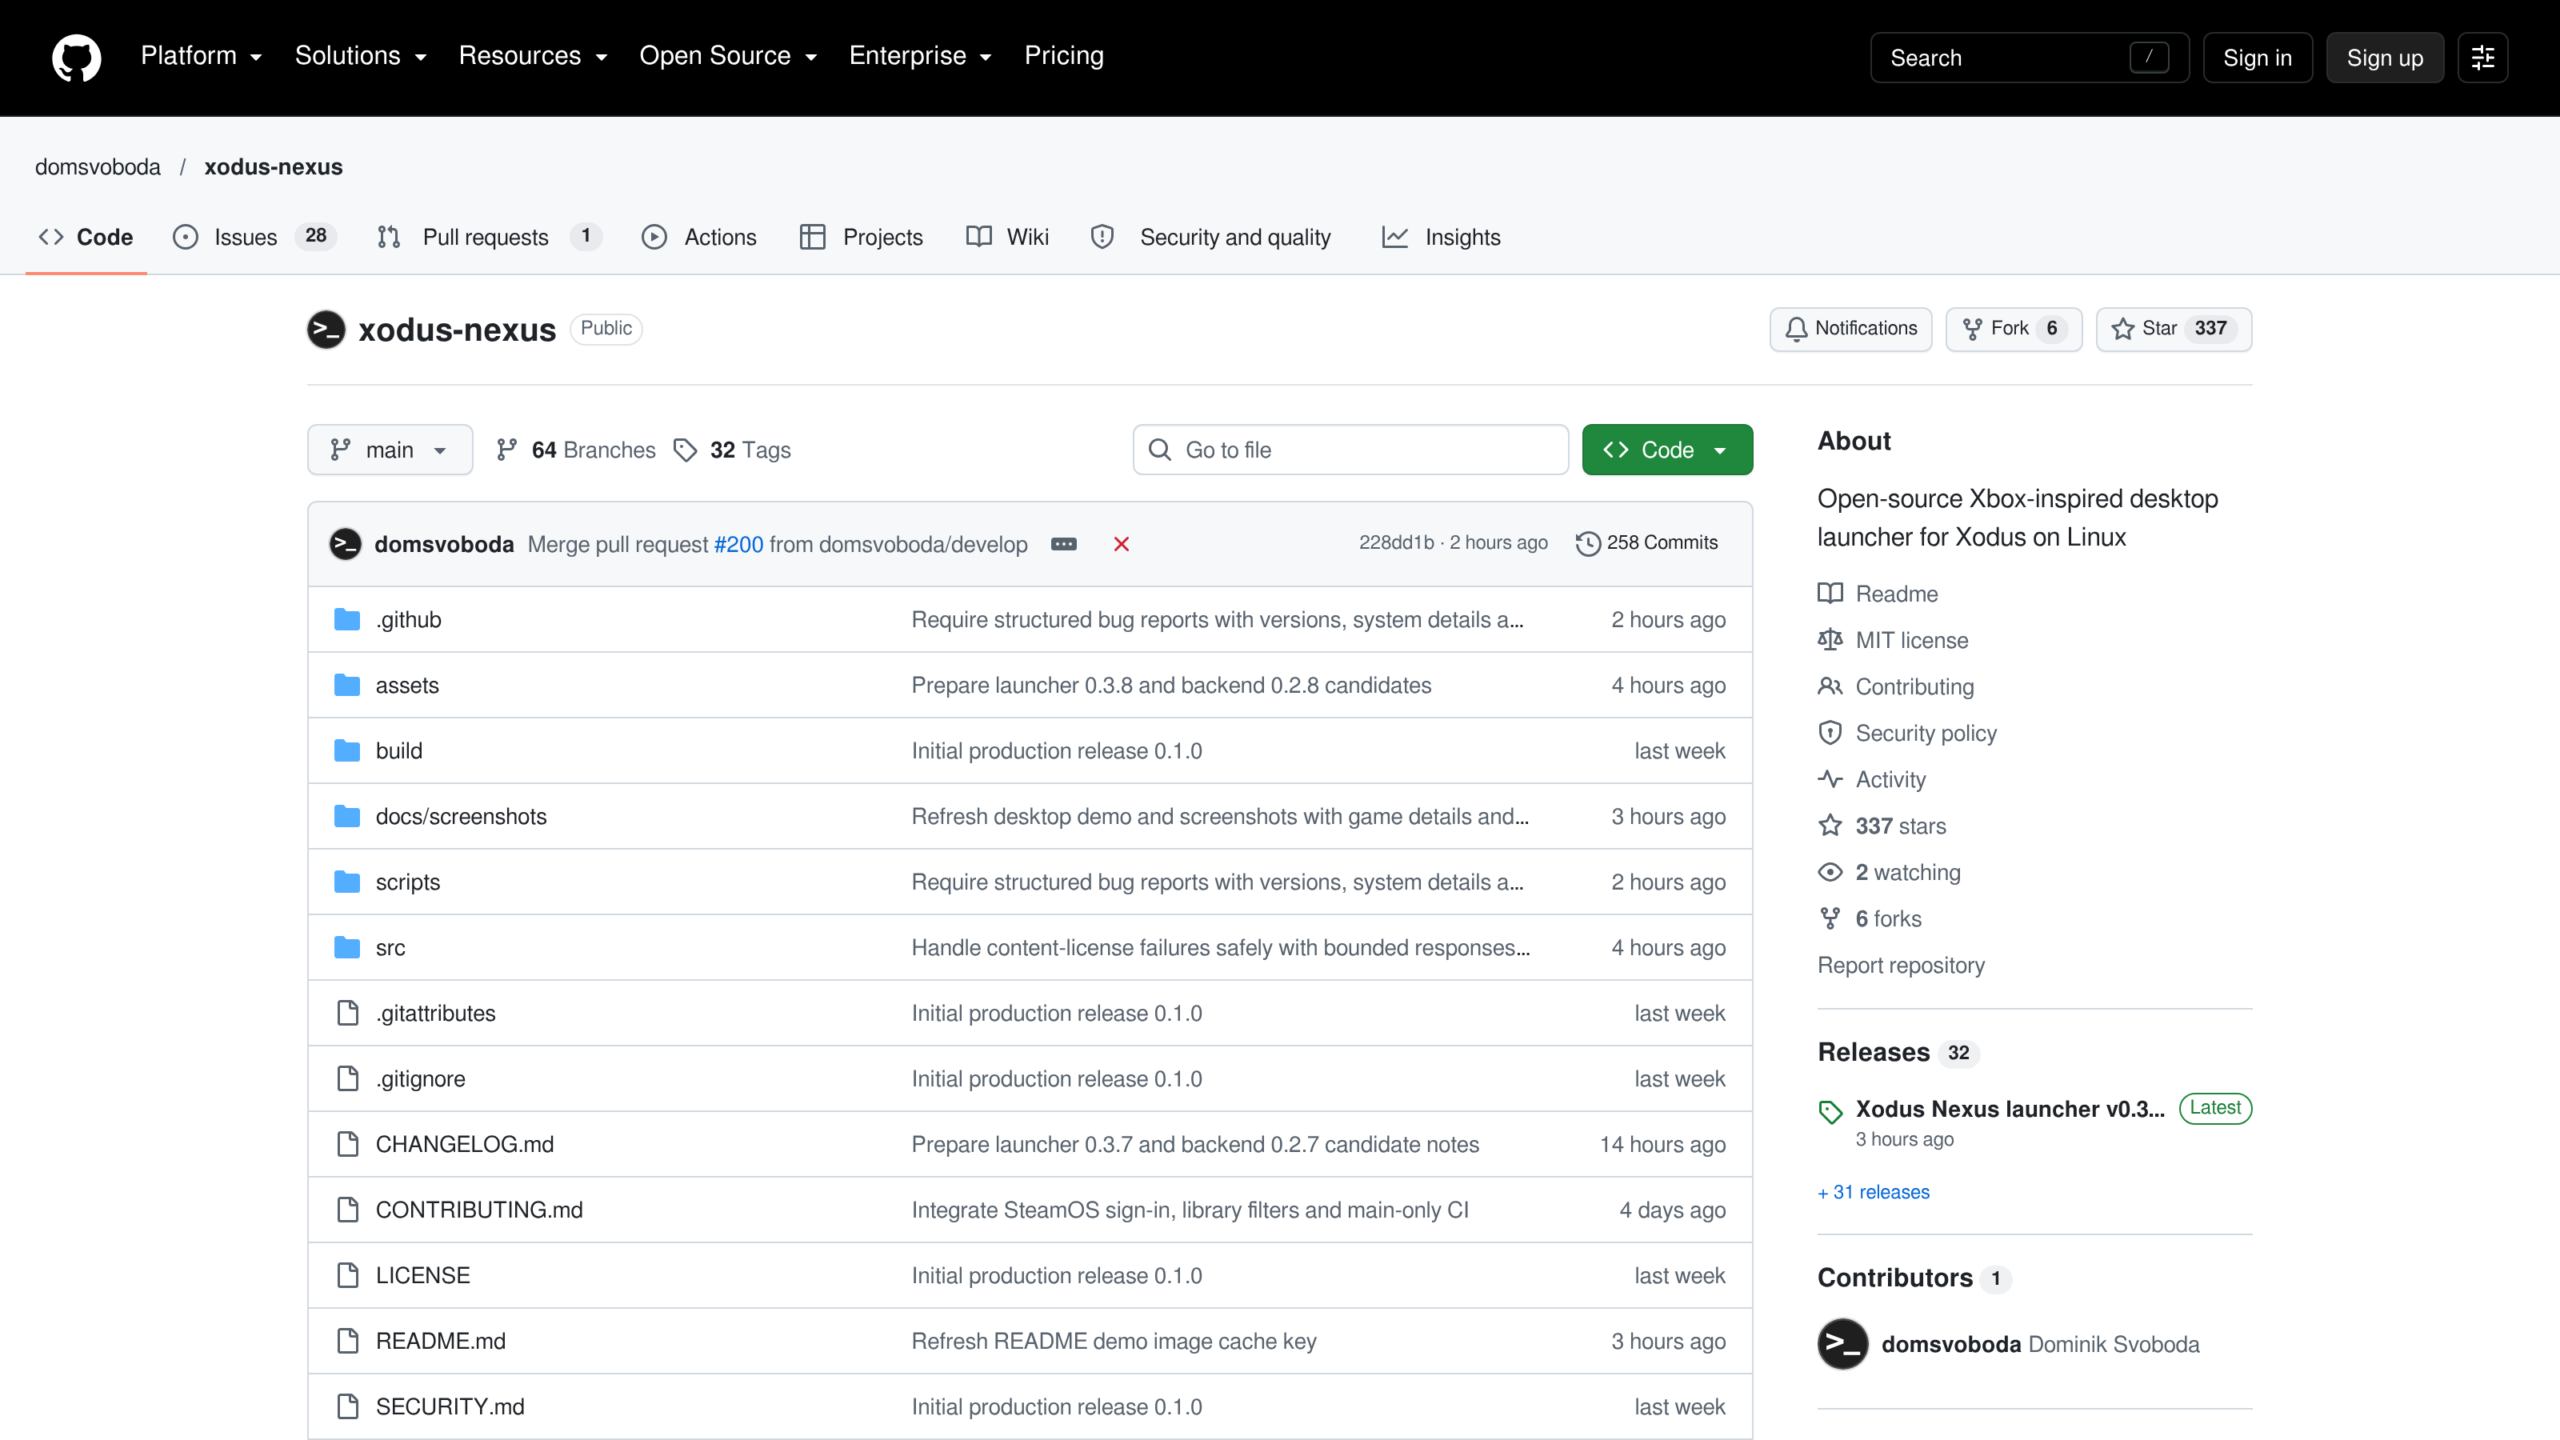This screenshot has height=1440, width=2560.
Task: Expand the Resources menu
Action: point(533,56)
